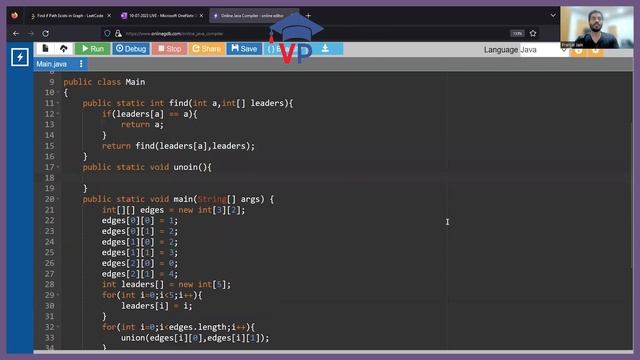640x360 pixels.
Task: Click 'edges[2][1] = 4;' line
Action: [140, 274]
